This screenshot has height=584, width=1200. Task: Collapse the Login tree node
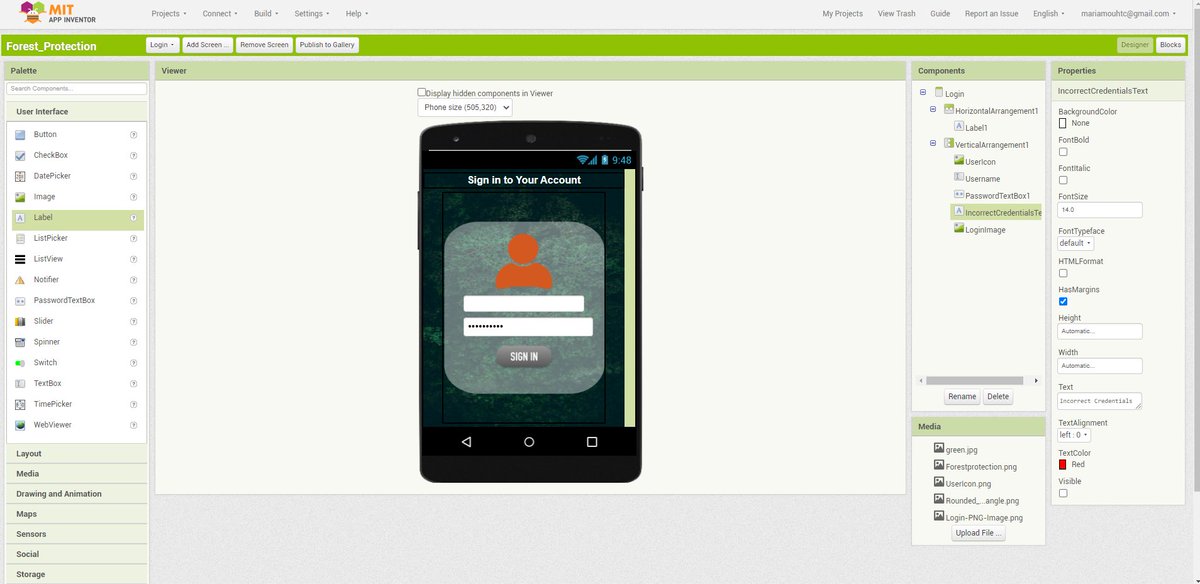[923, 93]
